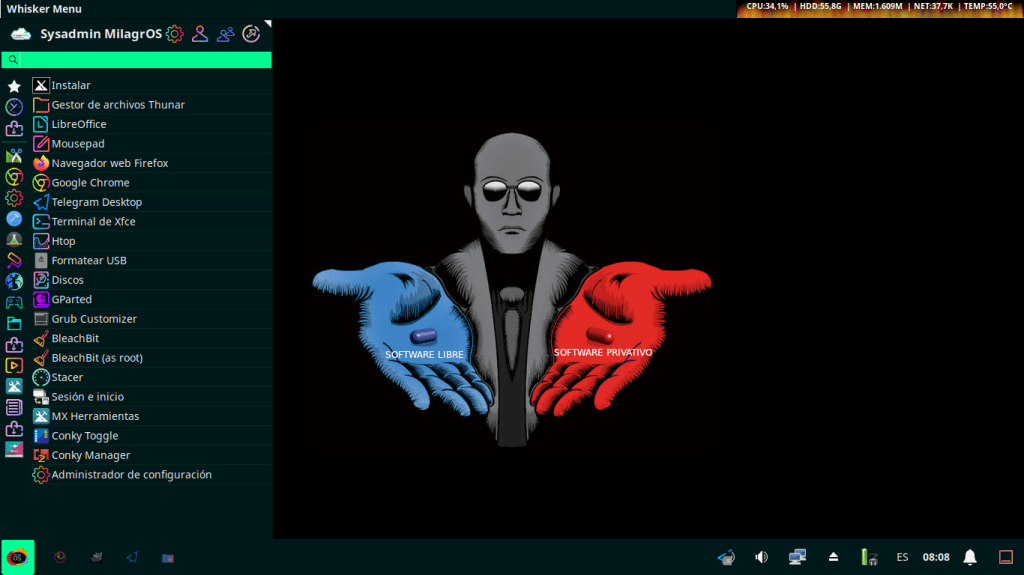Click the volume speaker icon in the tray

(x=761, y=557)
